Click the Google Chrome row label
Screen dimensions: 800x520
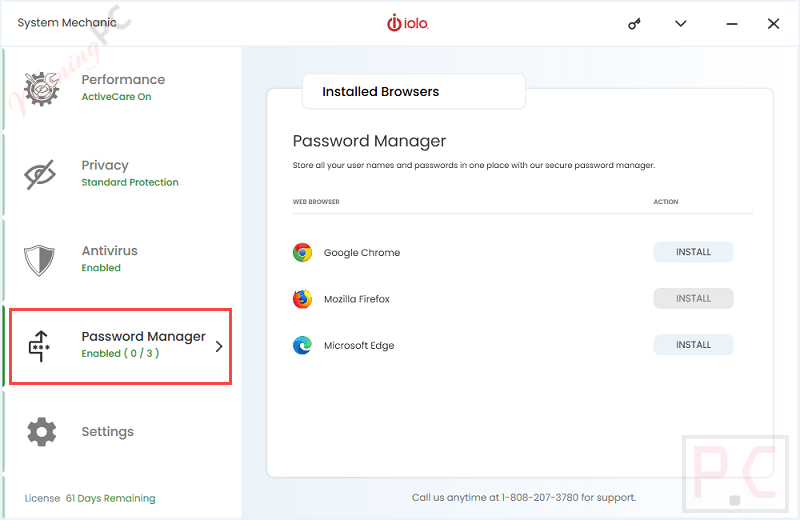(362, 253)
